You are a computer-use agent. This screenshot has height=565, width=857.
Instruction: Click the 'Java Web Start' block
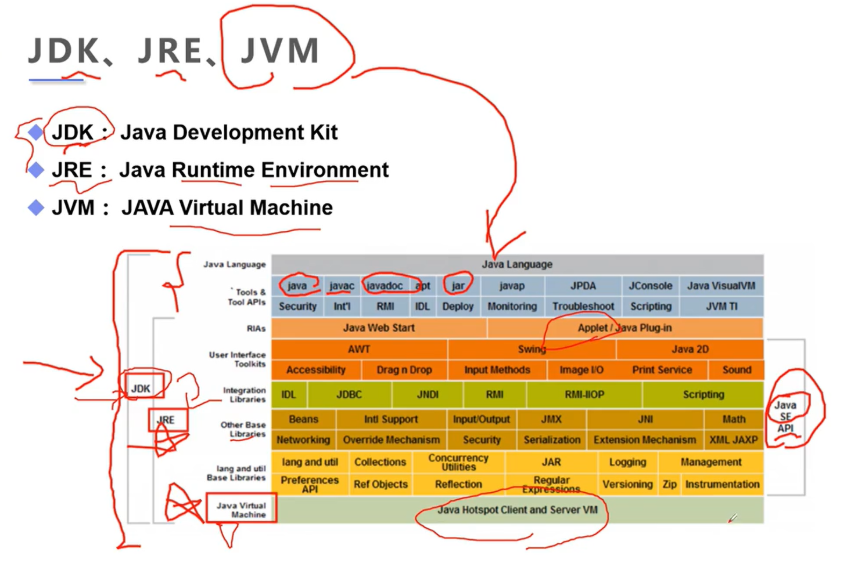click(x=379, y=328)
